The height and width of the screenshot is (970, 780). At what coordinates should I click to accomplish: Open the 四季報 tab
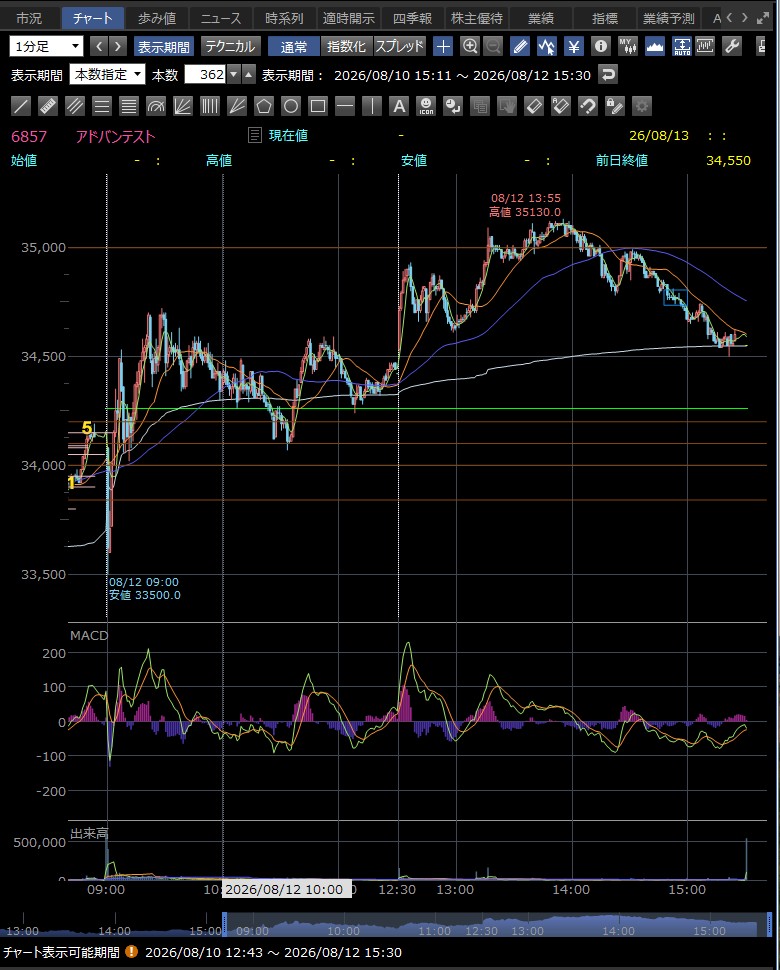[x=413, y=19]
